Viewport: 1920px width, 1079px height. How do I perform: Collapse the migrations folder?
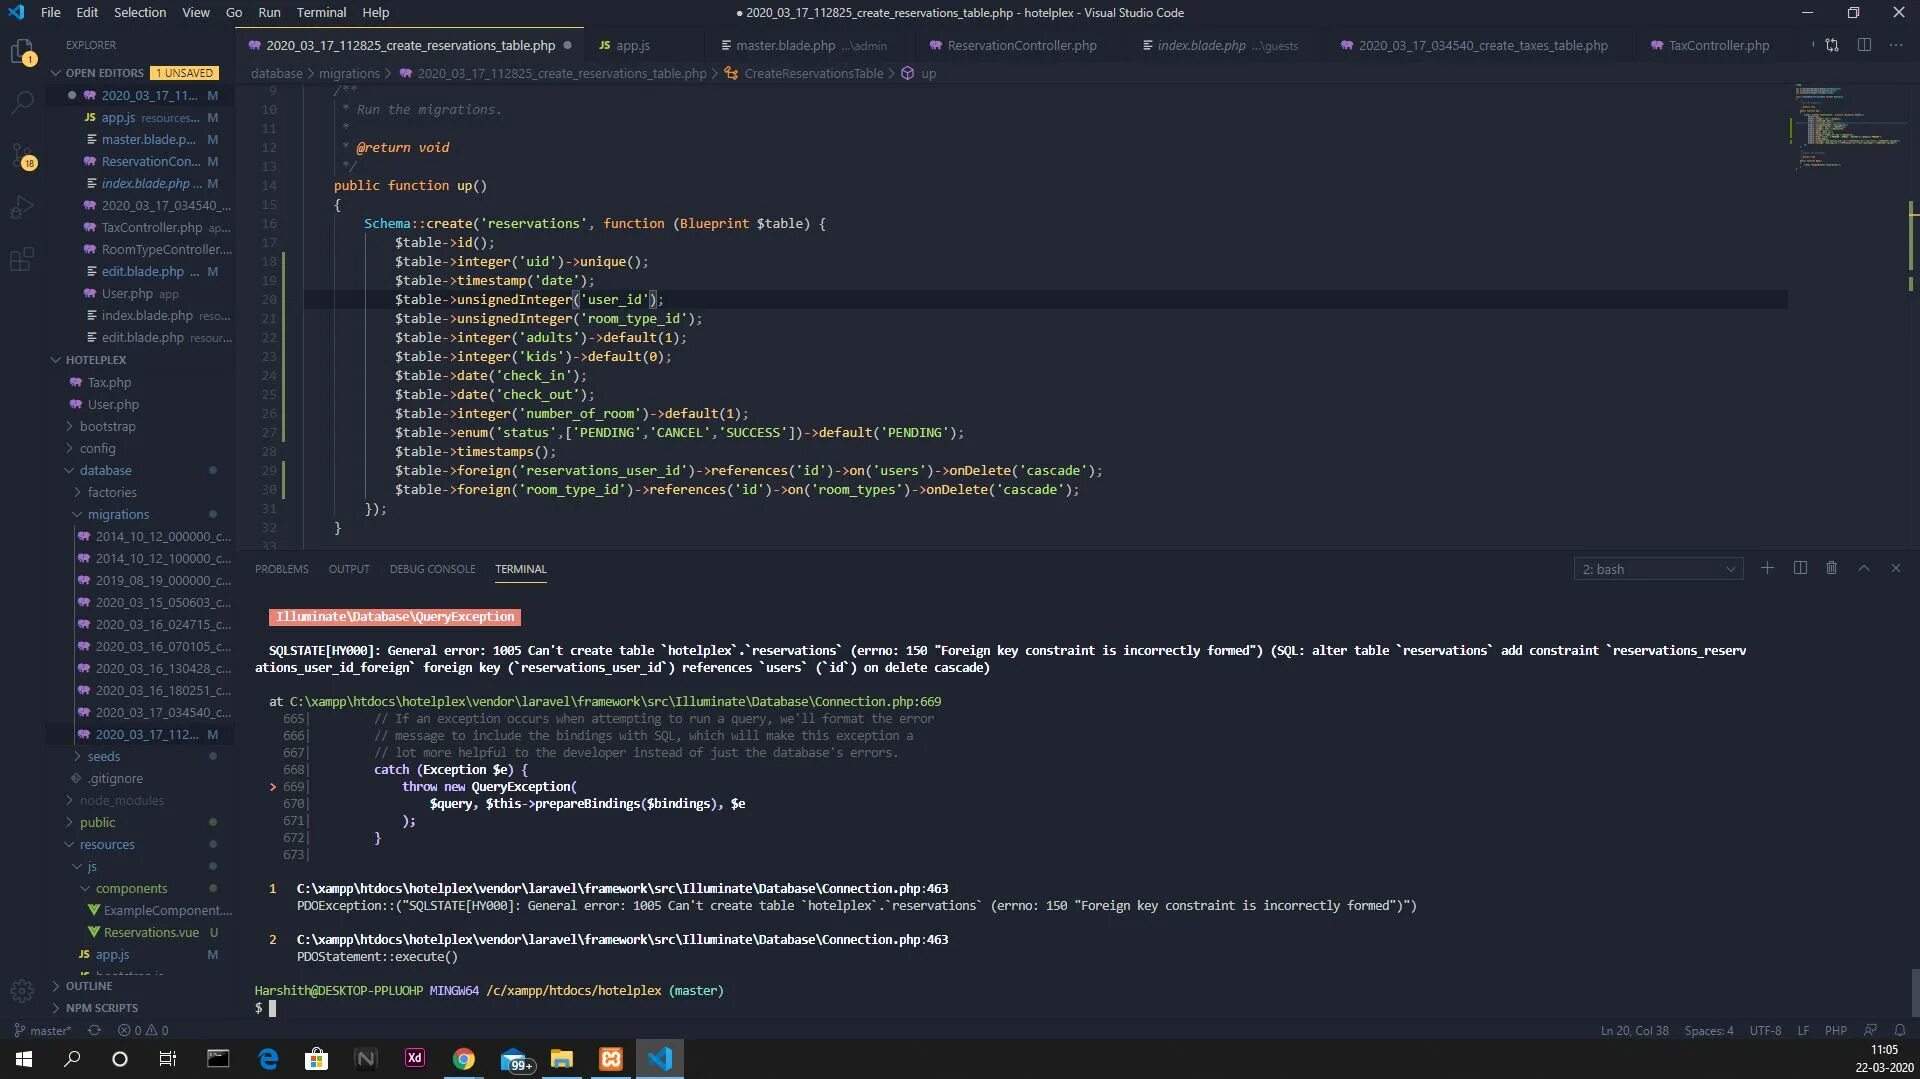118,514
